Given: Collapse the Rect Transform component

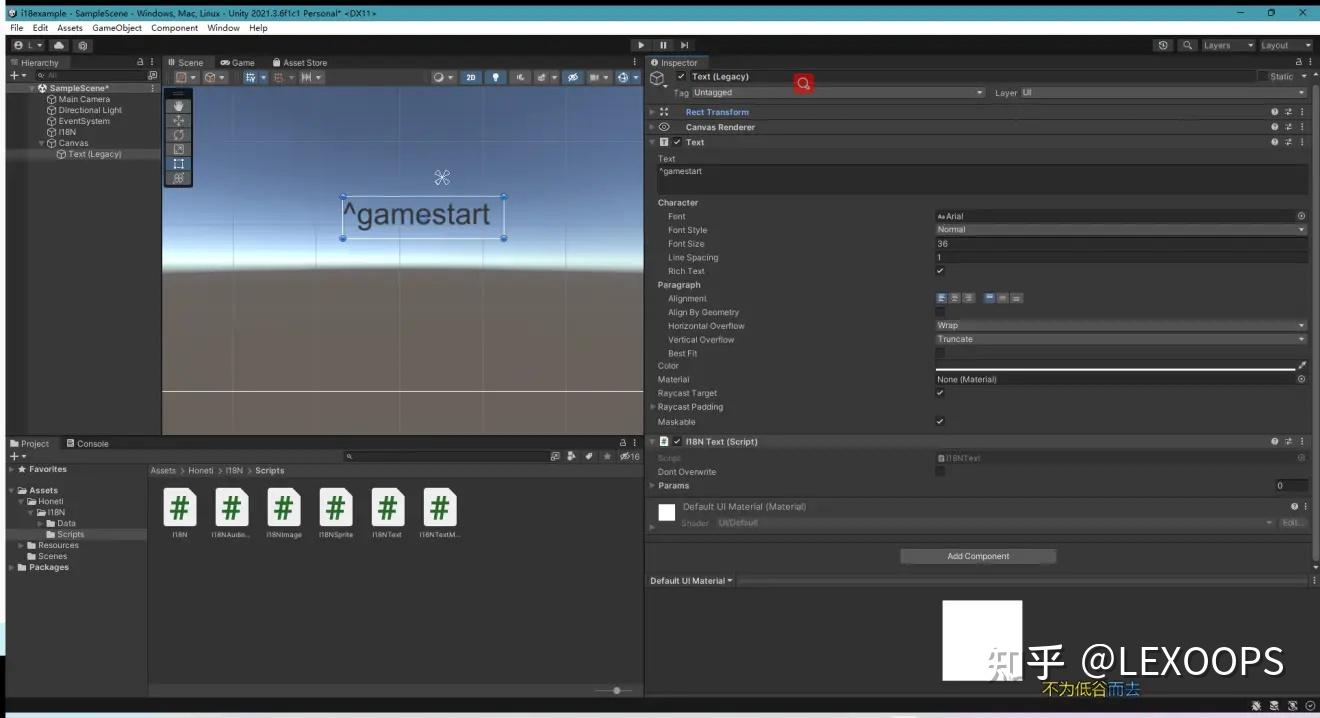Looking at the screenshot, I should point(652,112).
